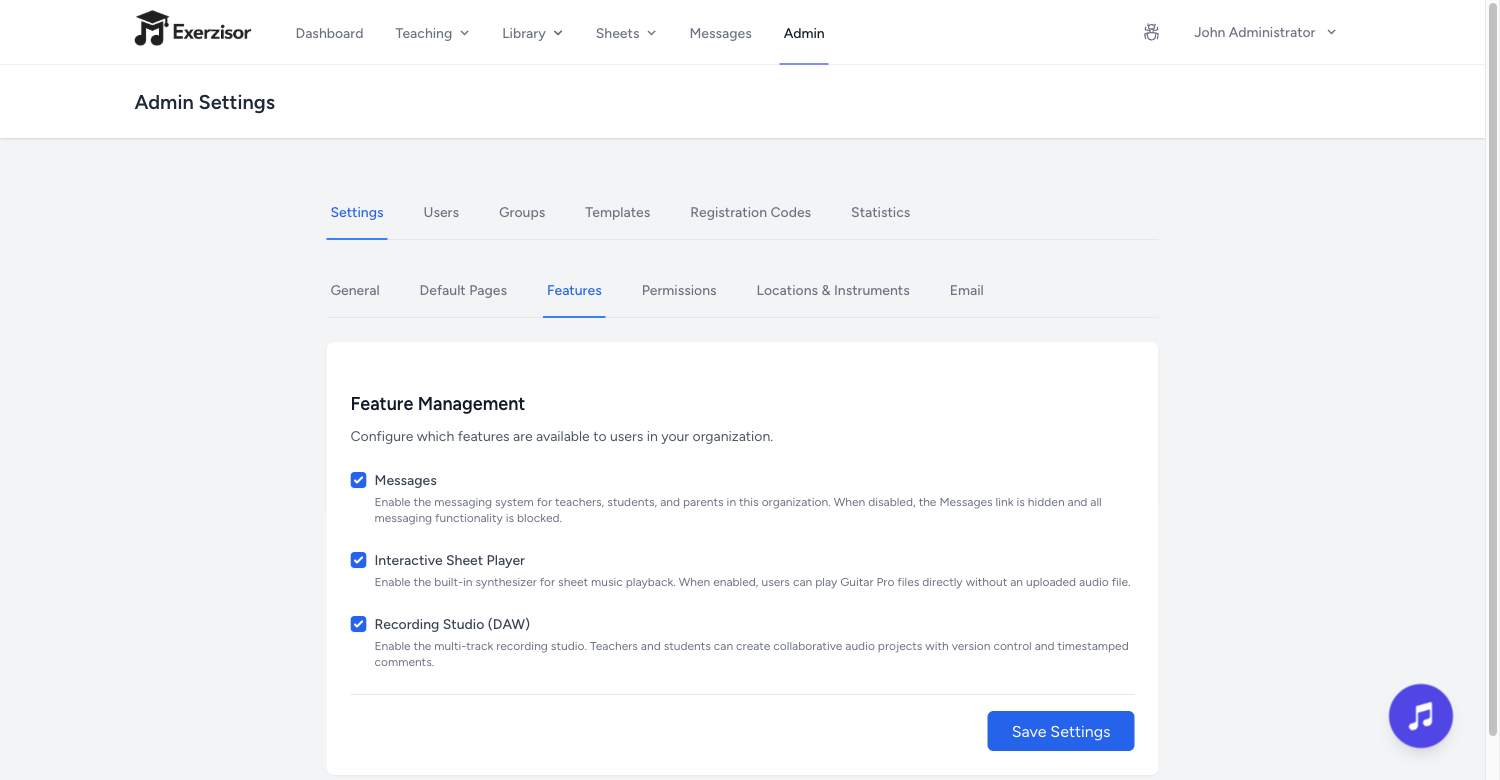
Task: Open the Sheets dropdown menu
Action: pyautogui.click(x=626, y=33)
